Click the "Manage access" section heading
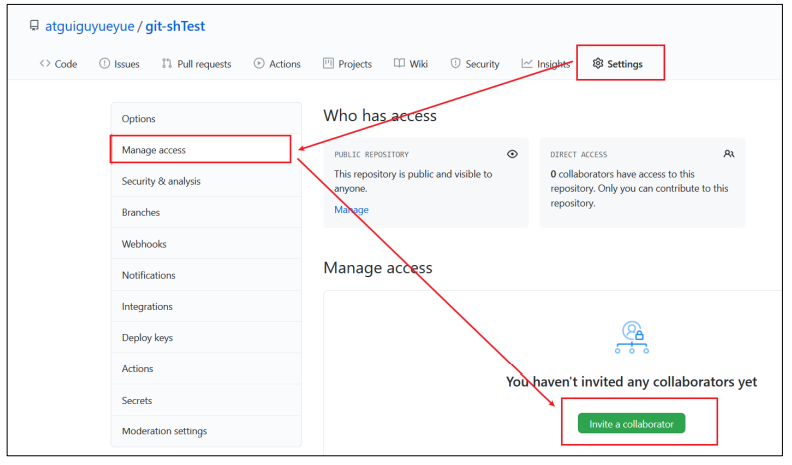 coord(378,268)
